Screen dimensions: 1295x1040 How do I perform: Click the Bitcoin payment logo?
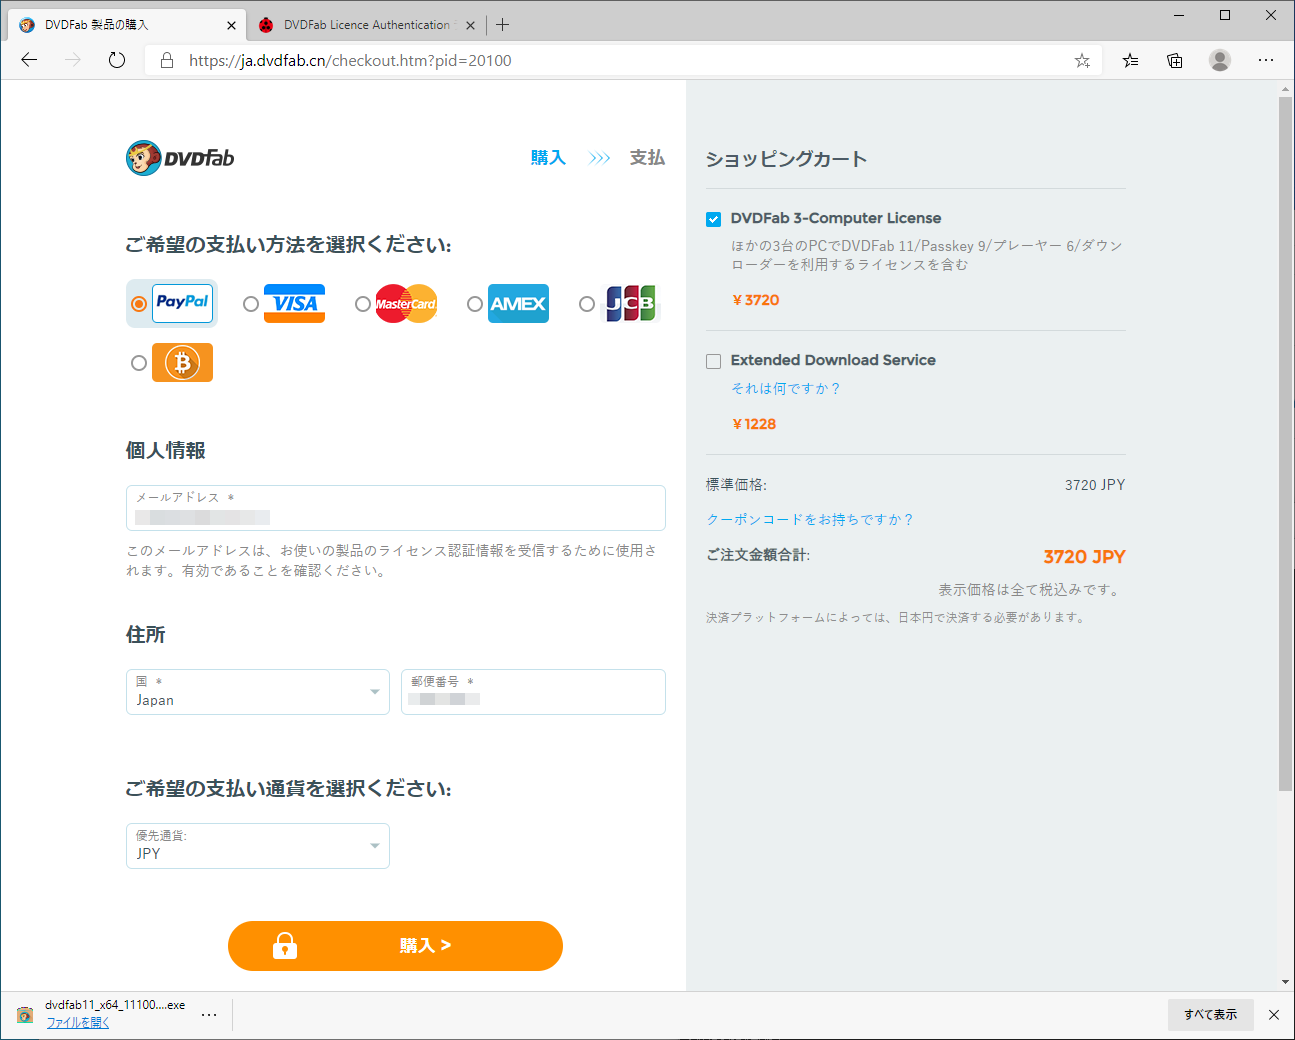(182, 362)
